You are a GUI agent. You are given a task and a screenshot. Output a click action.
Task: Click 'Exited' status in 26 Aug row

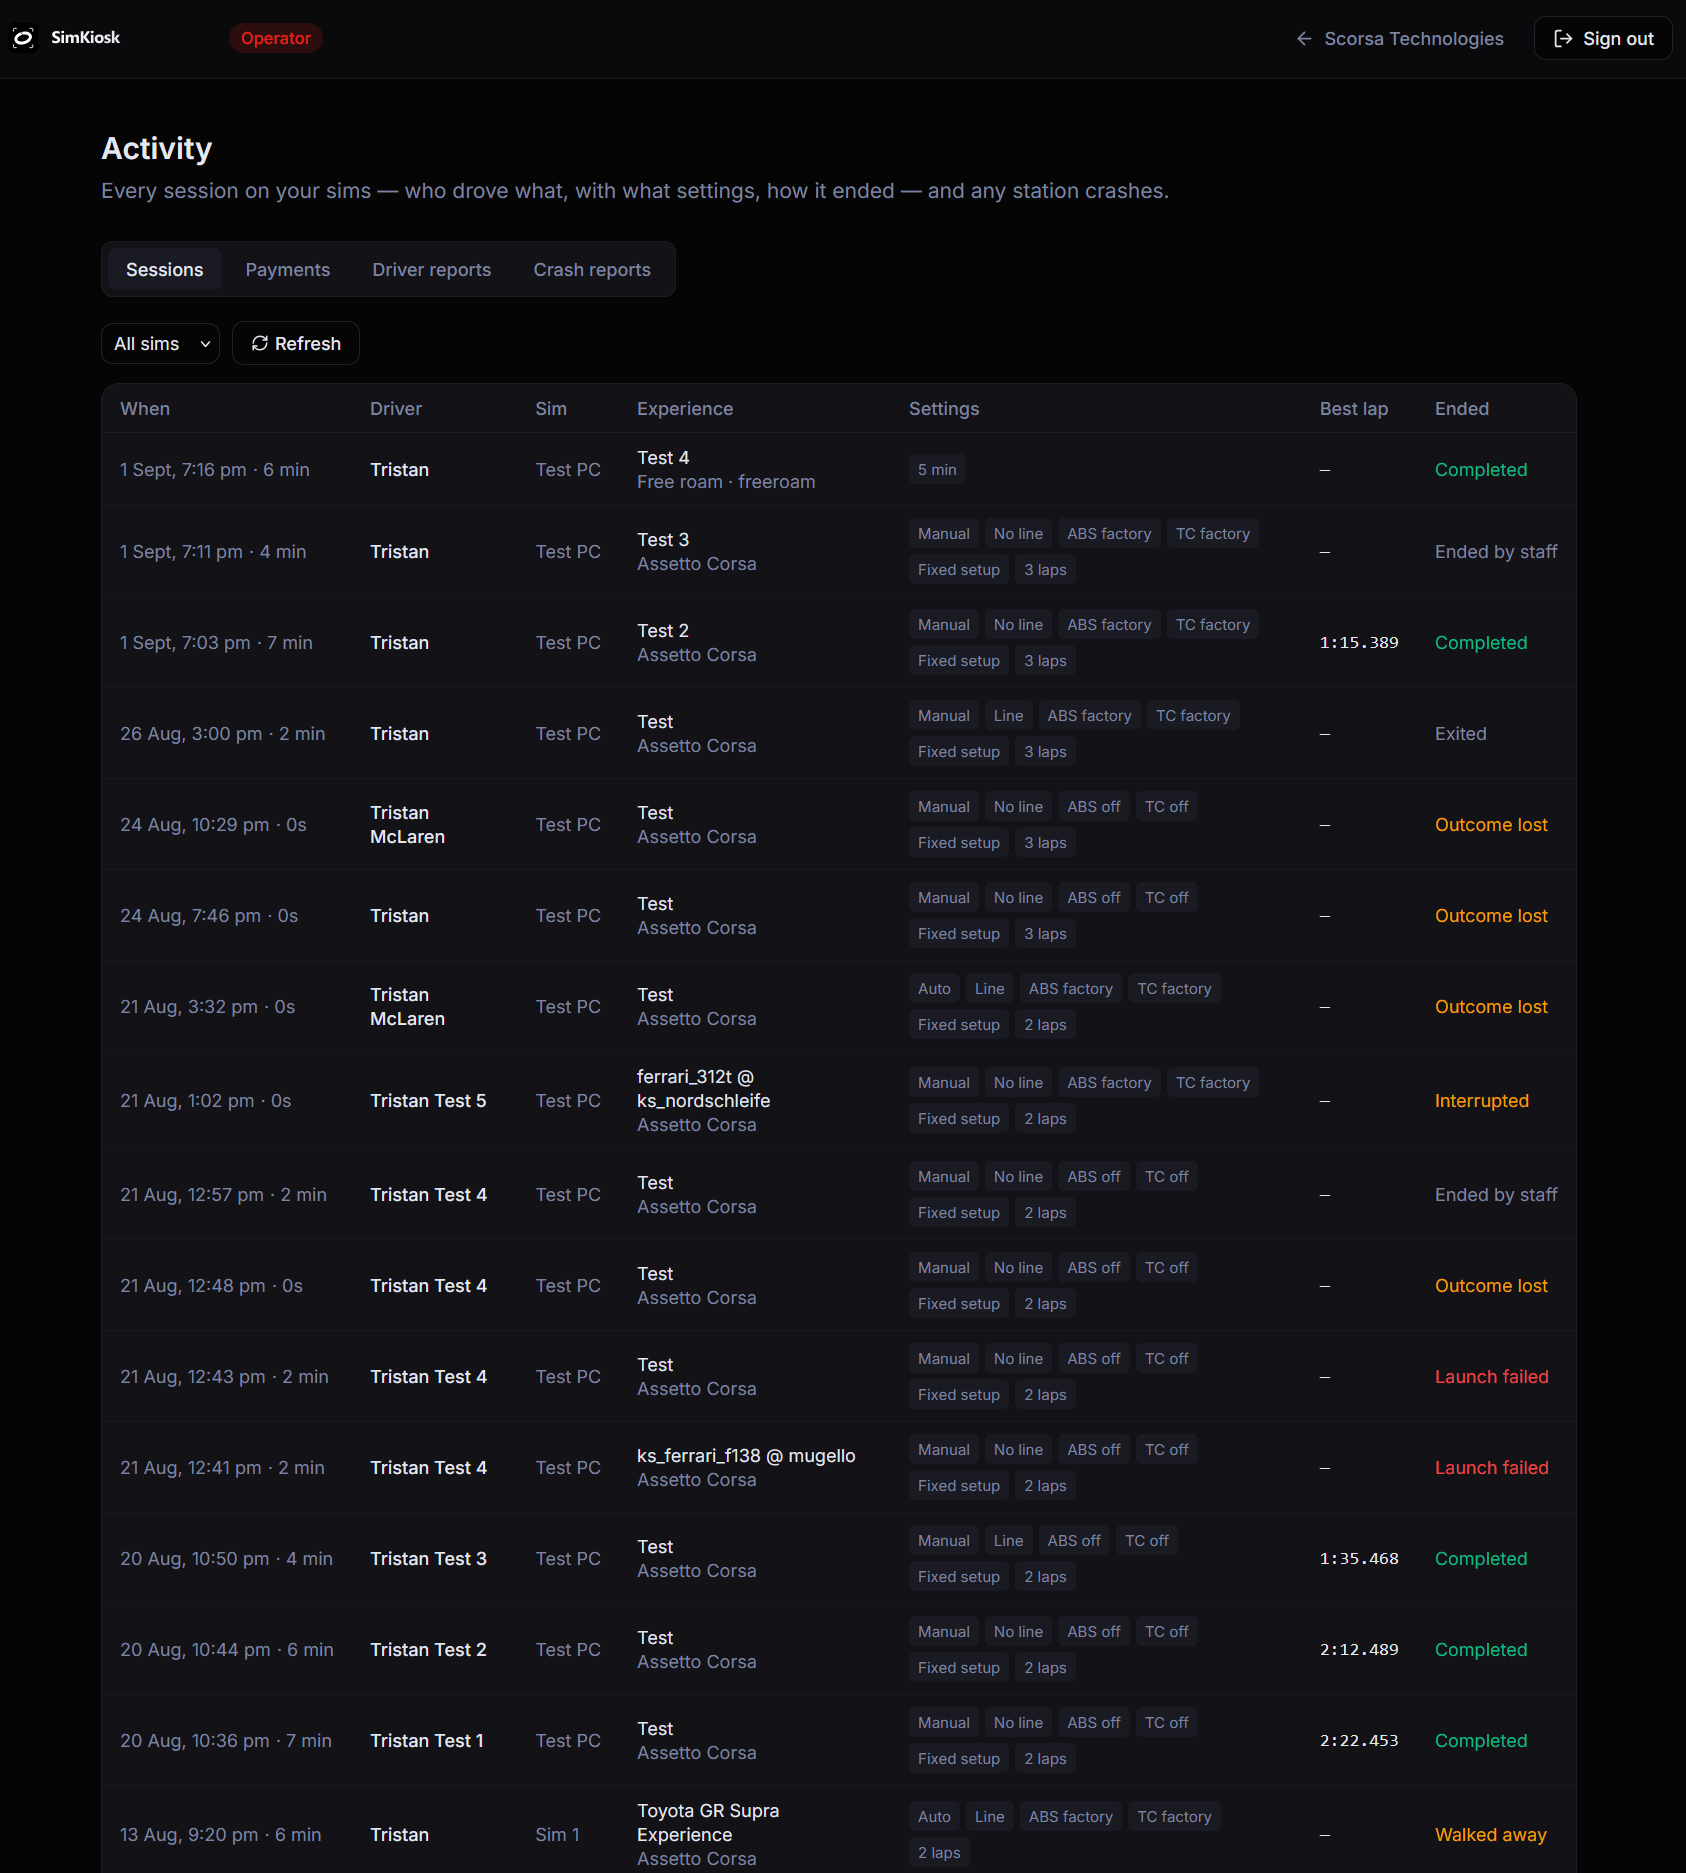[x=1461, y=734]
